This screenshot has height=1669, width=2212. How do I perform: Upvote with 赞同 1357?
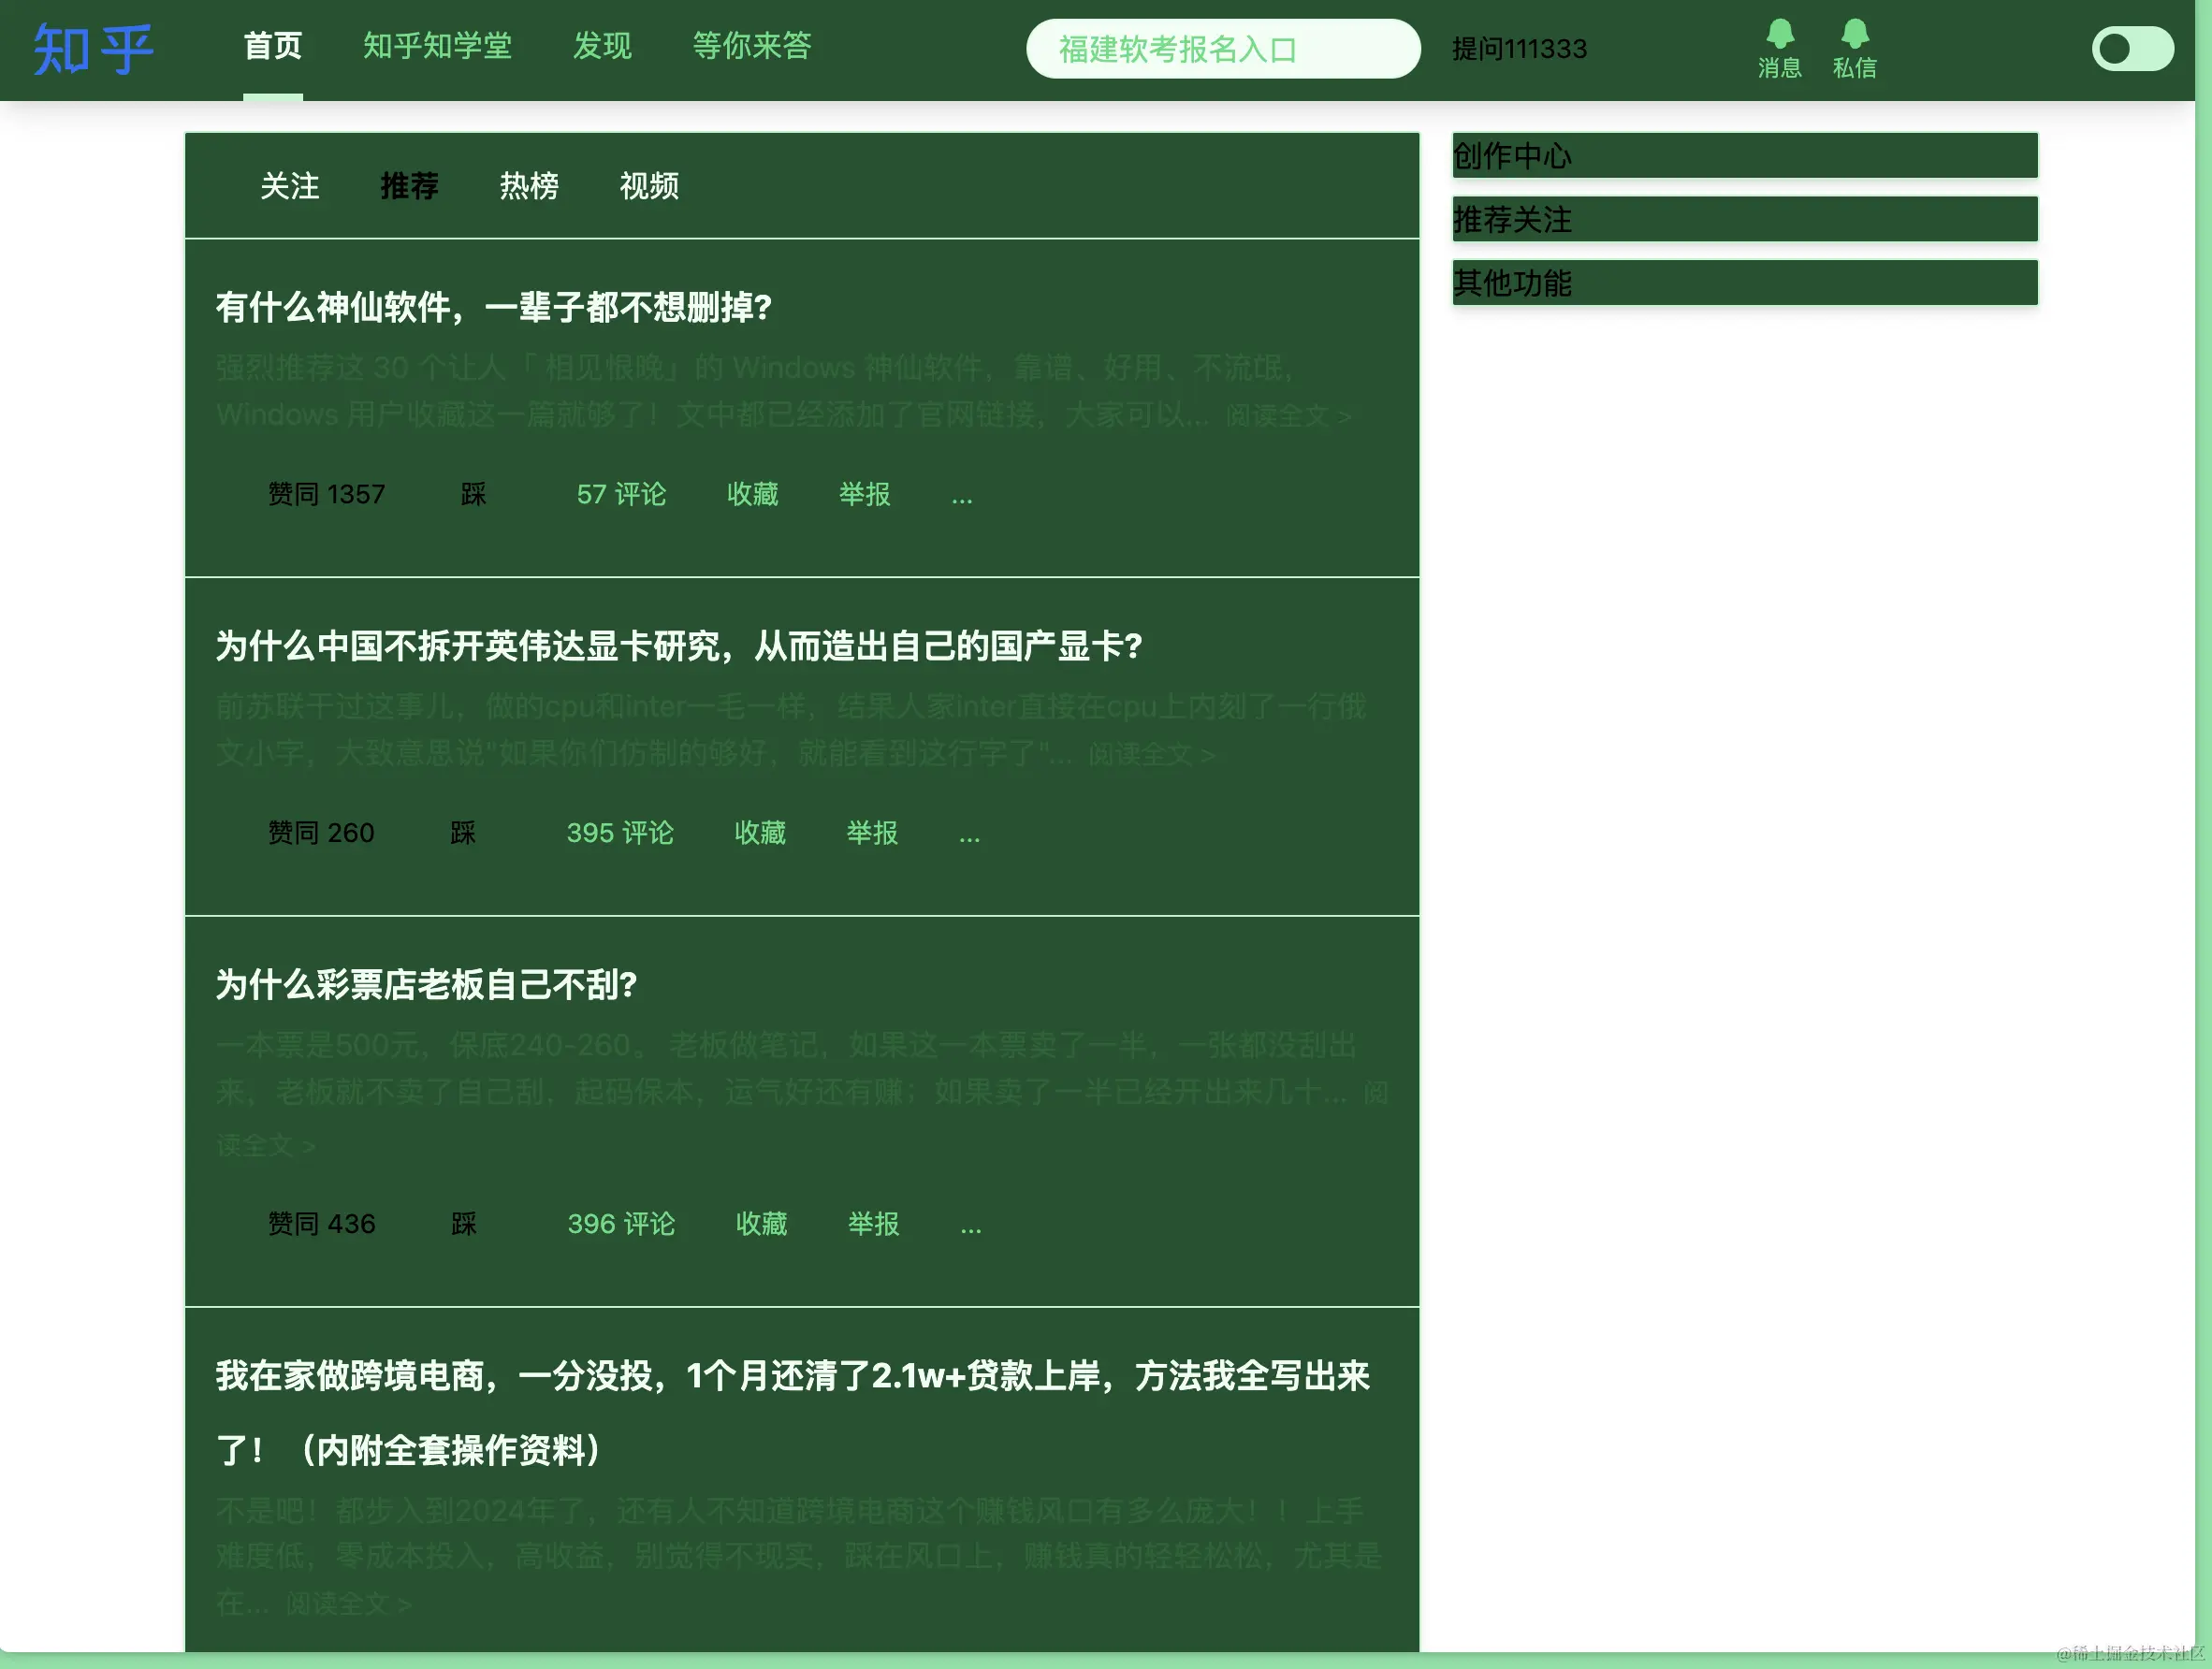click(326, 494)
